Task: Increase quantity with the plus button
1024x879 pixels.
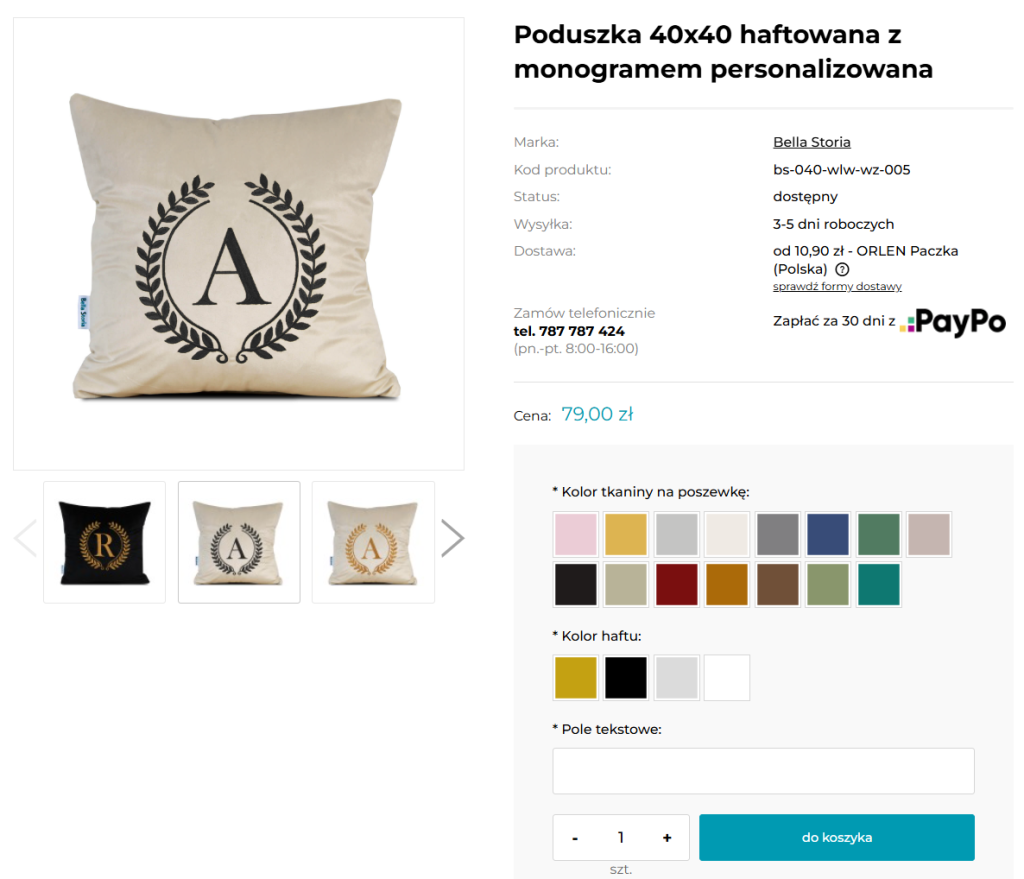Action: (x=667, y=837)
